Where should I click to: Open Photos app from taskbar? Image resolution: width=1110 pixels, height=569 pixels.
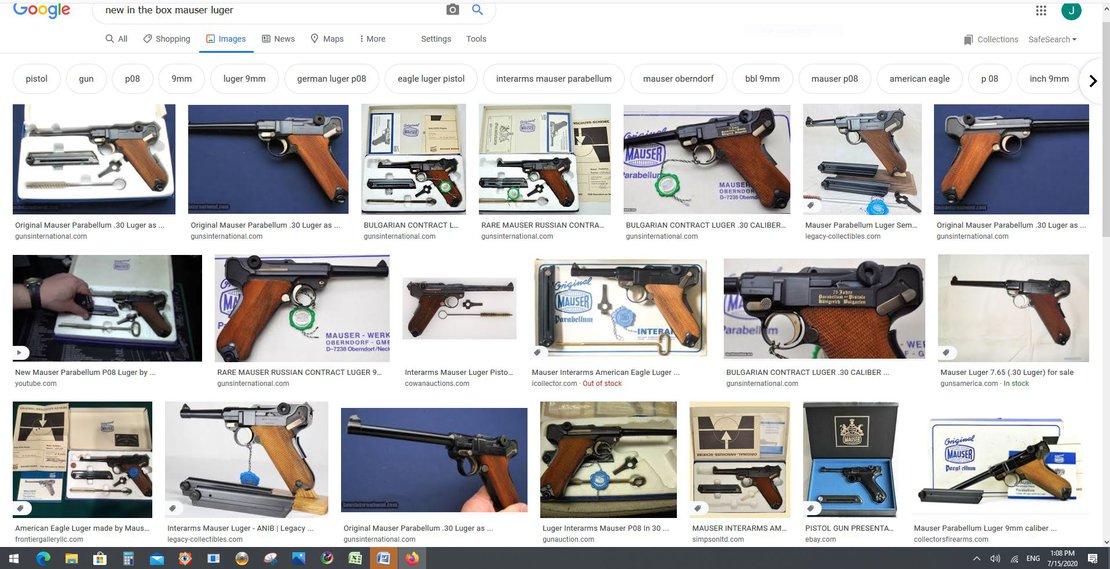[x=298, y=558]
